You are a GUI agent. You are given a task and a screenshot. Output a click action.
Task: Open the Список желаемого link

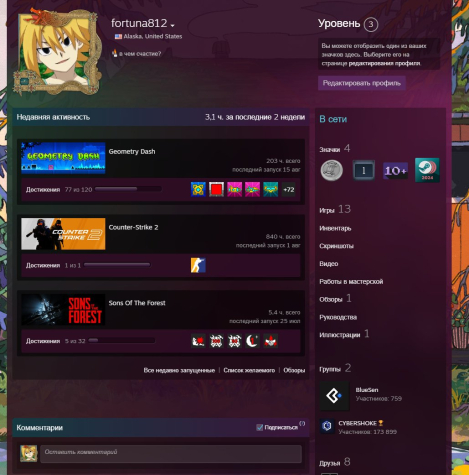(x=249, y=370)
